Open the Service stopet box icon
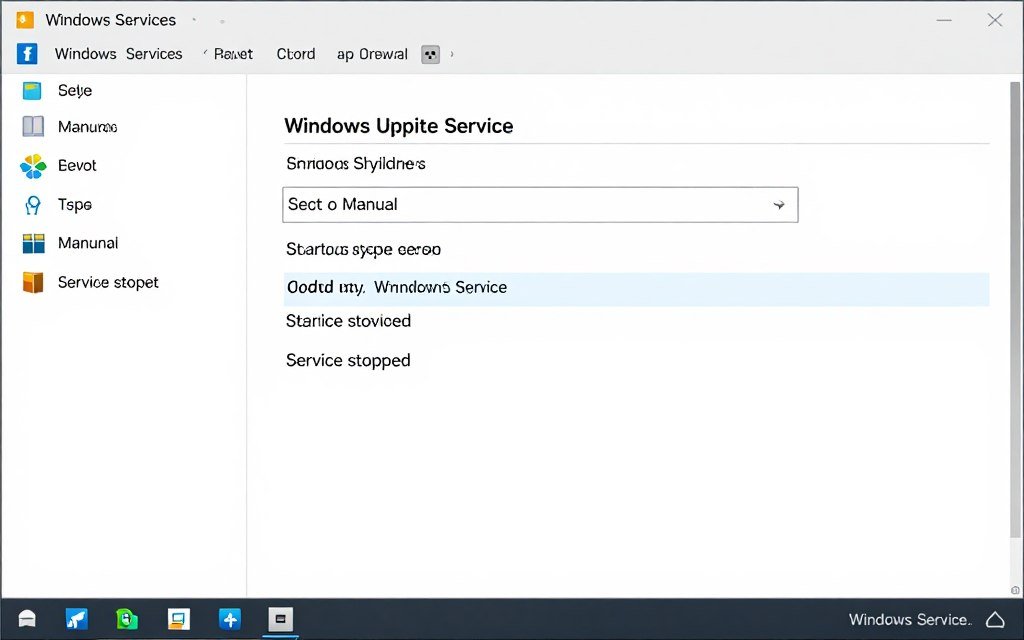The height and width of the screenshot is (640, 1024). coord(33,282)
